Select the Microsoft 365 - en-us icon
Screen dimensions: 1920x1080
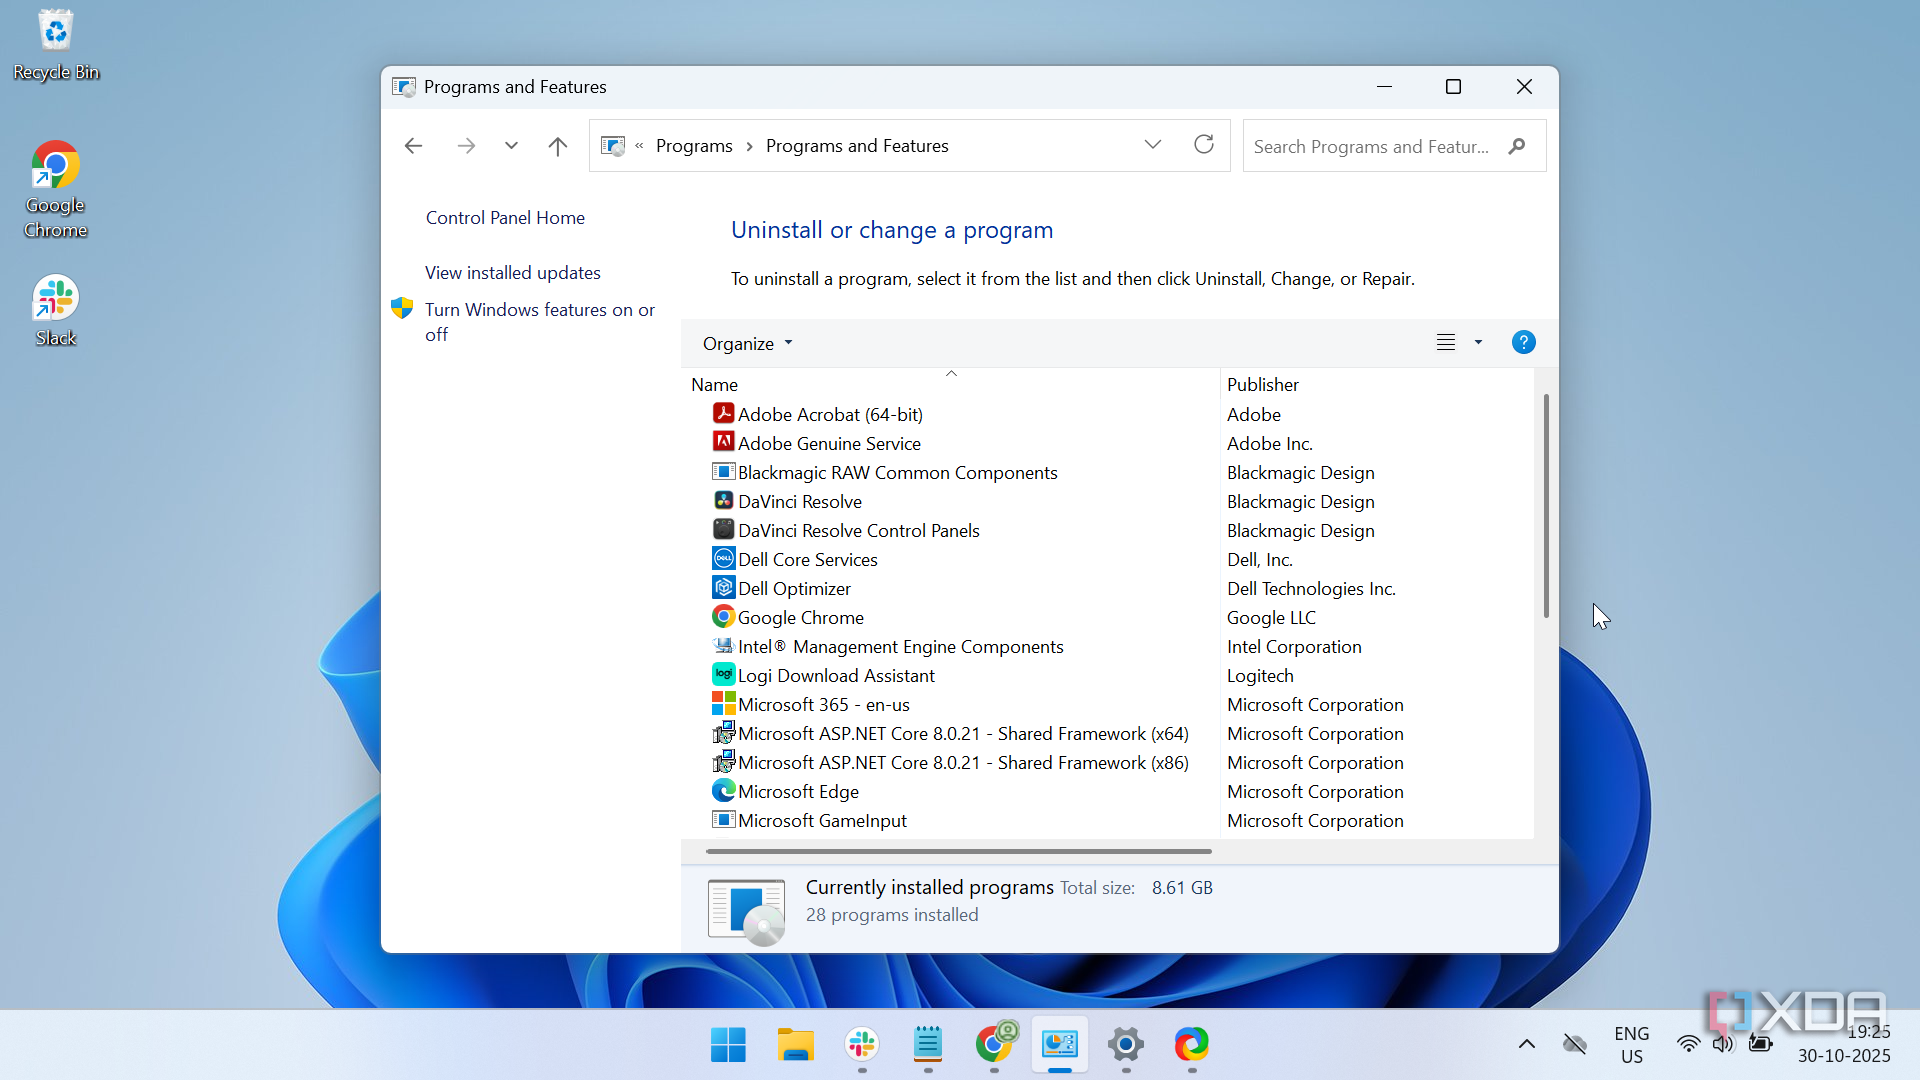[x=724, y=704]
